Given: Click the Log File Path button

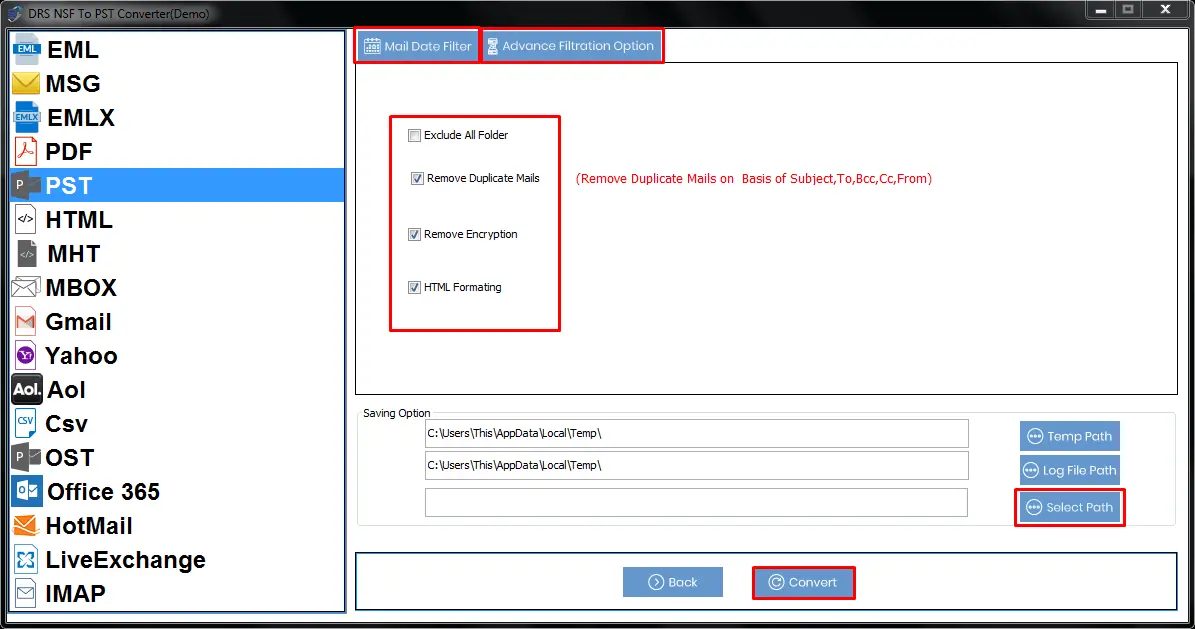Looking at the screenshot, I should coord(1070,470).
